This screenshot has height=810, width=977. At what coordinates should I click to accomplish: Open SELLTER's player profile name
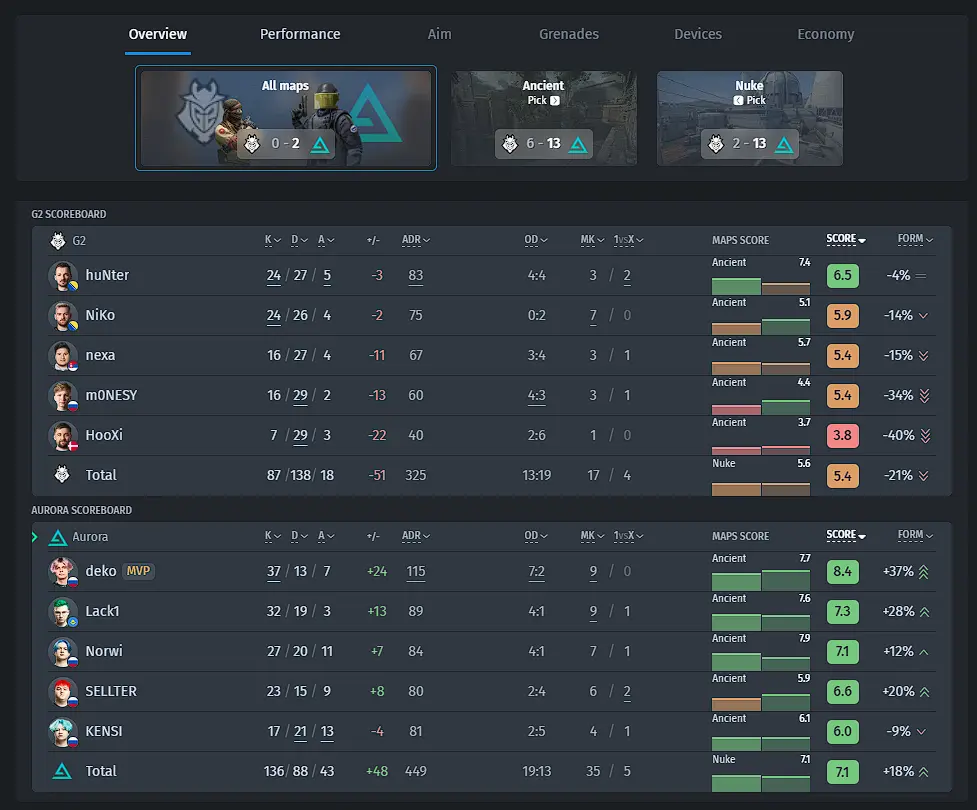[x=111, y=692]
